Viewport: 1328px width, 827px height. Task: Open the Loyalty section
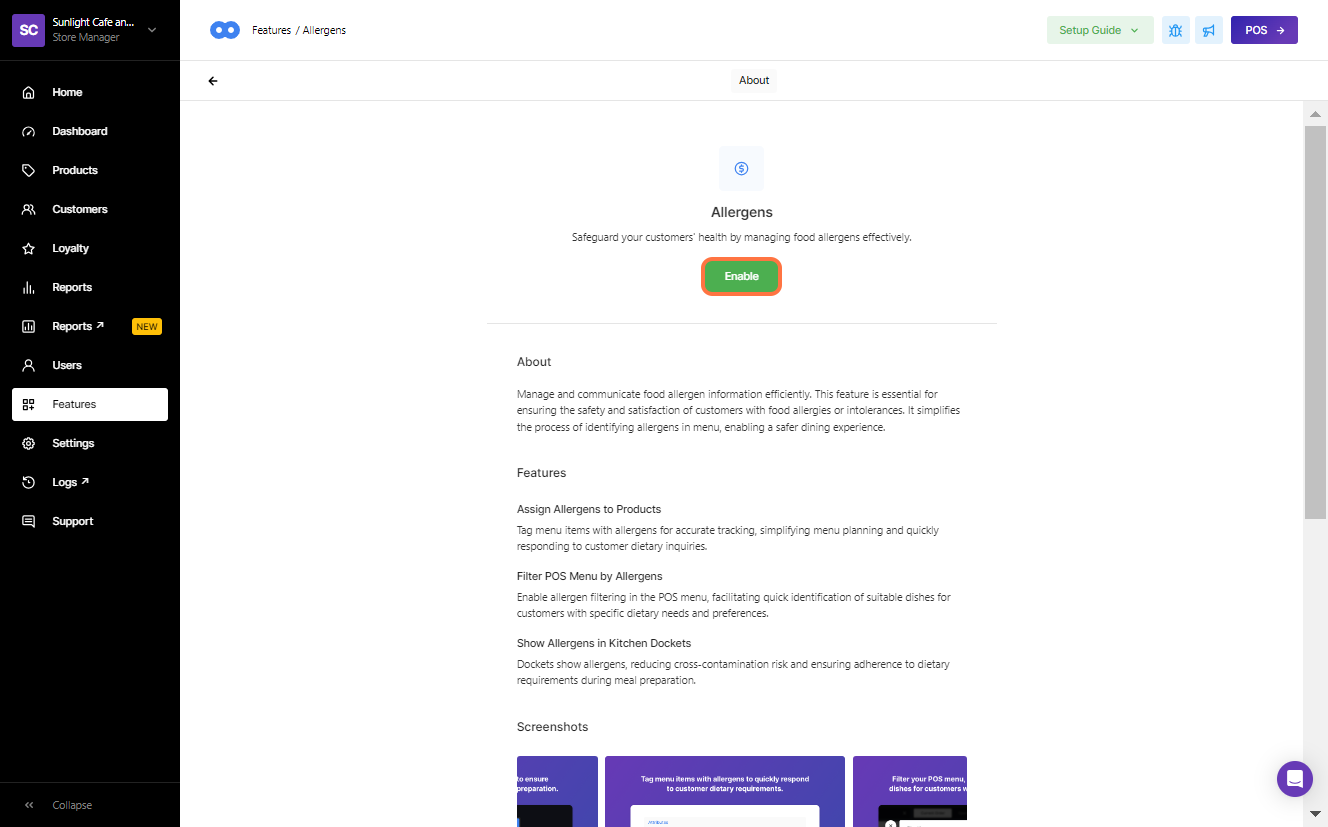[x=70, y=248]
